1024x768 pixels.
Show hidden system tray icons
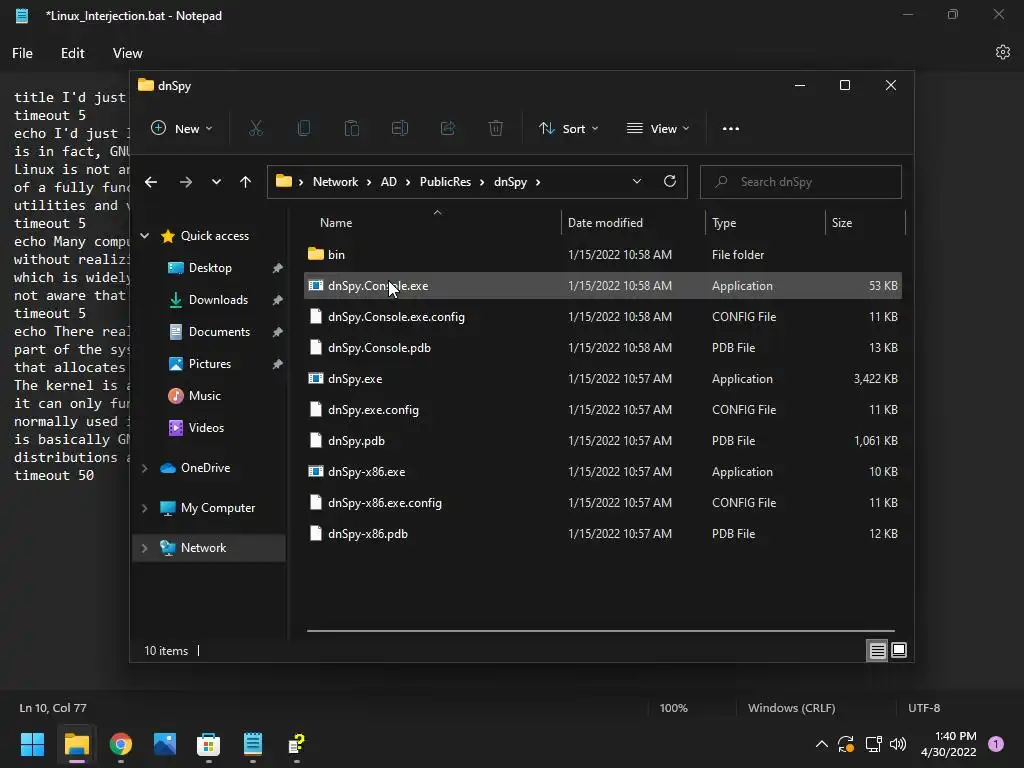click(822, 744)
